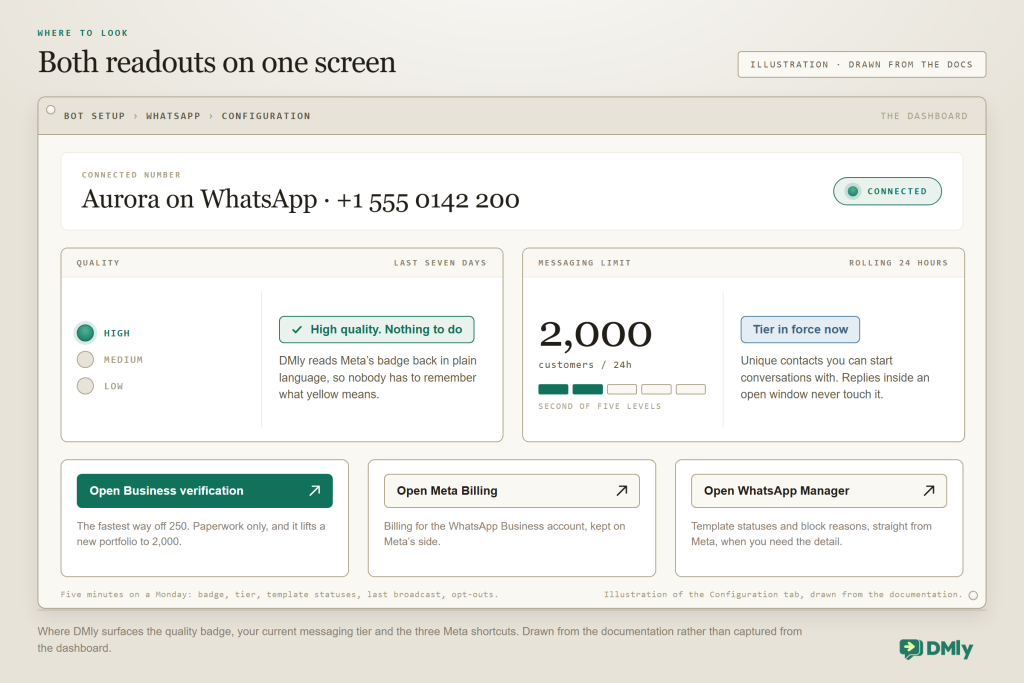
Task: Click 'Illustration of the Configuration tab' footer note
Action: coord(783,595)
